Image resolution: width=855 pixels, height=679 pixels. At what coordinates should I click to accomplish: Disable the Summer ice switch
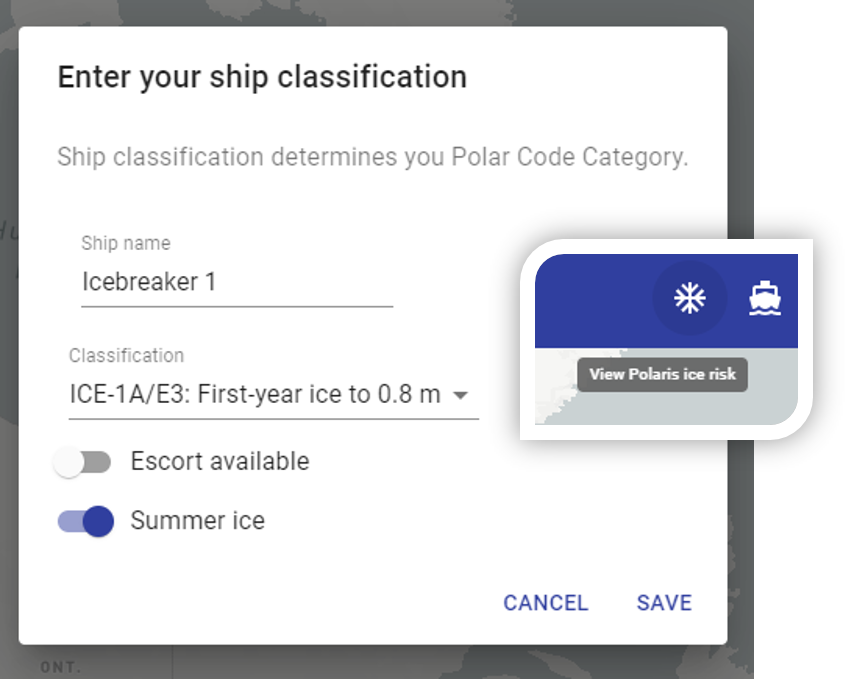coord(84,521)
